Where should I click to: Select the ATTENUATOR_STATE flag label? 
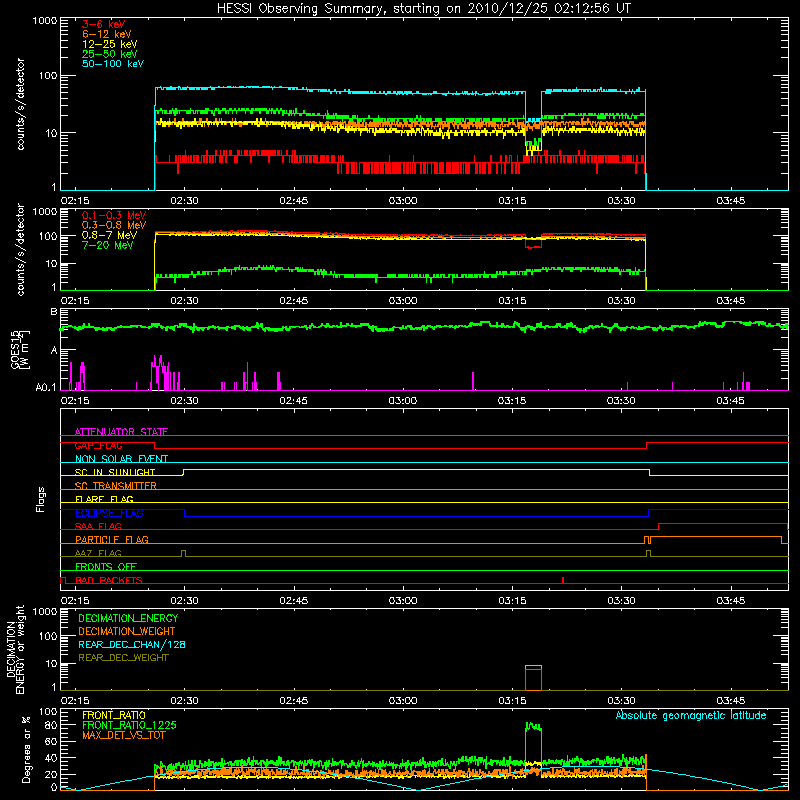[x=121, y=432]
